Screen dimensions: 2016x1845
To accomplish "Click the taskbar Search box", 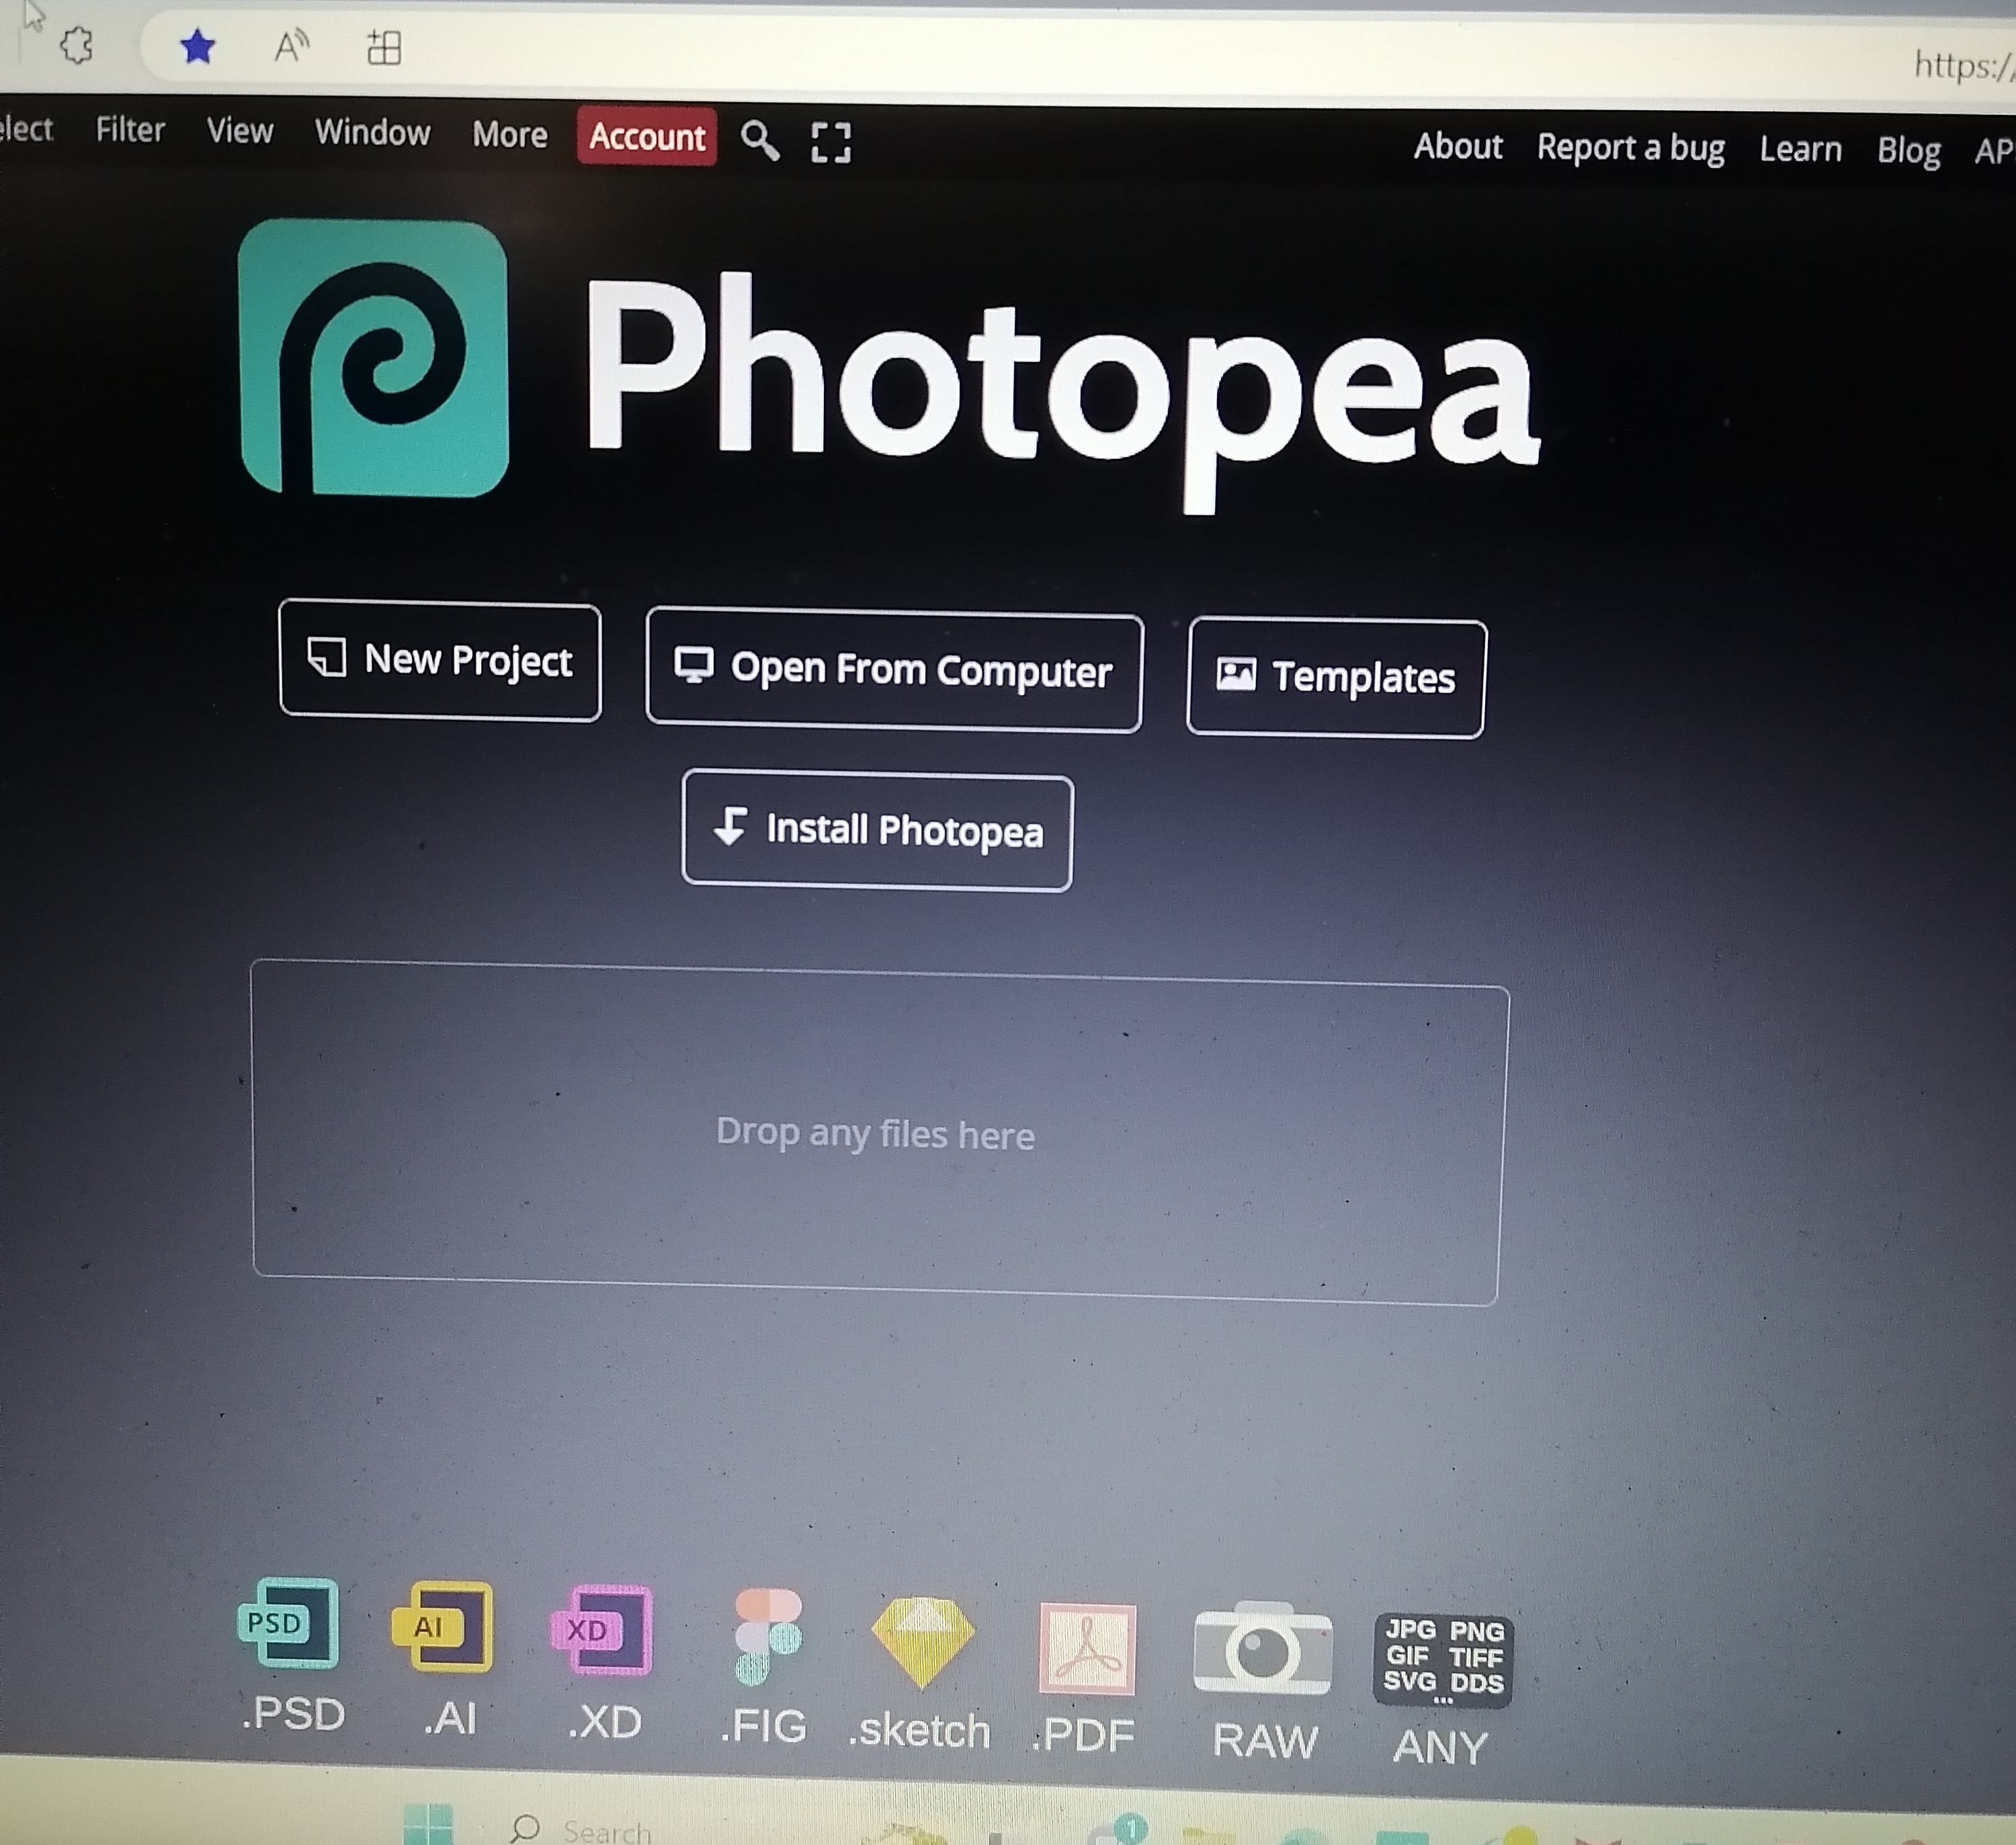I will [x=582, y=1829].
